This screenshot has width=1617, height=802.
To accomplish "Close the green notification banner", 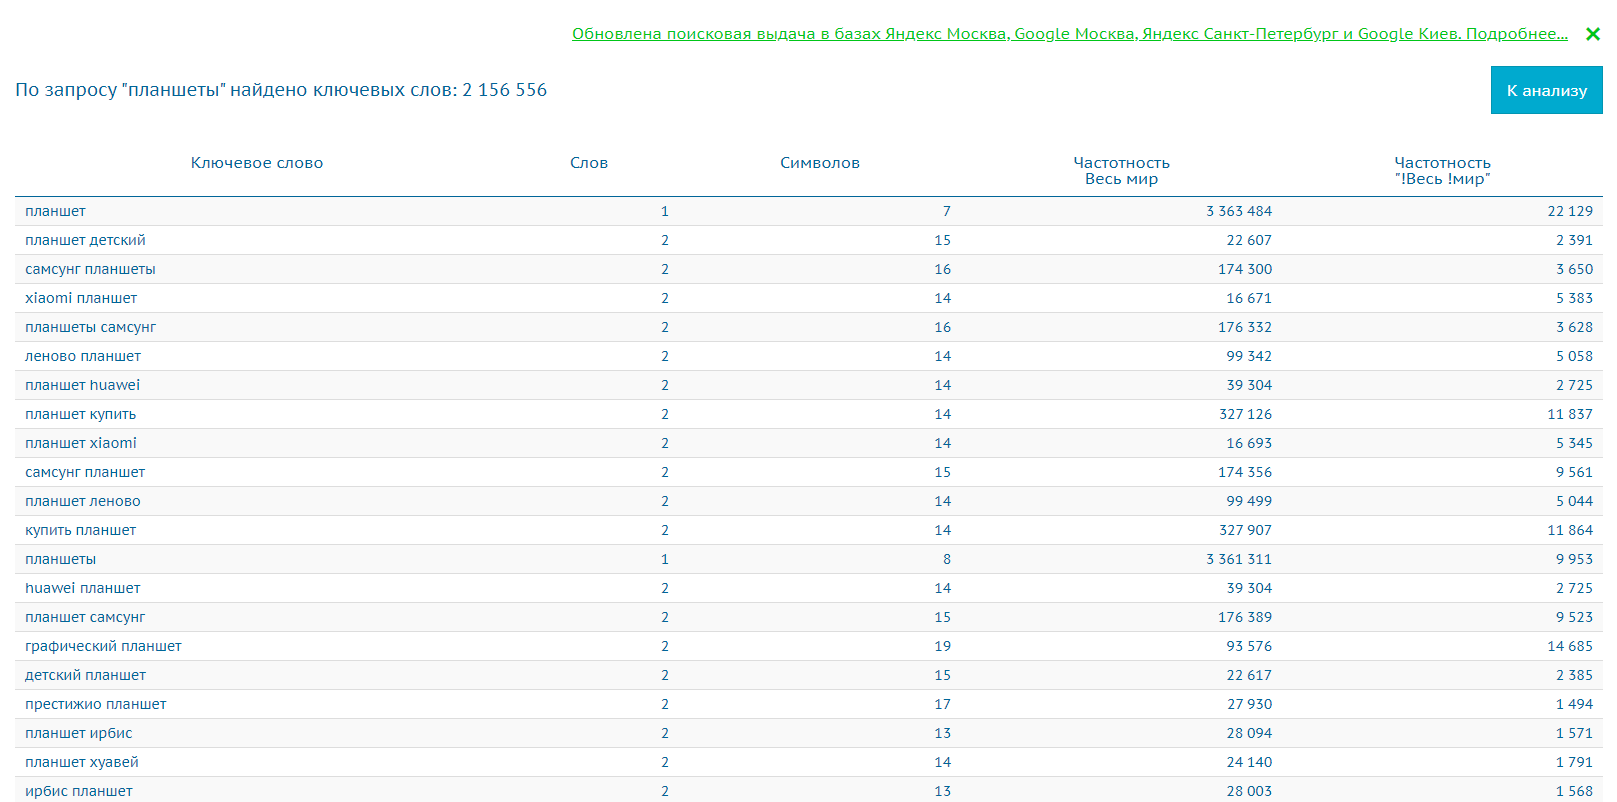I will tap(1592, 34).
